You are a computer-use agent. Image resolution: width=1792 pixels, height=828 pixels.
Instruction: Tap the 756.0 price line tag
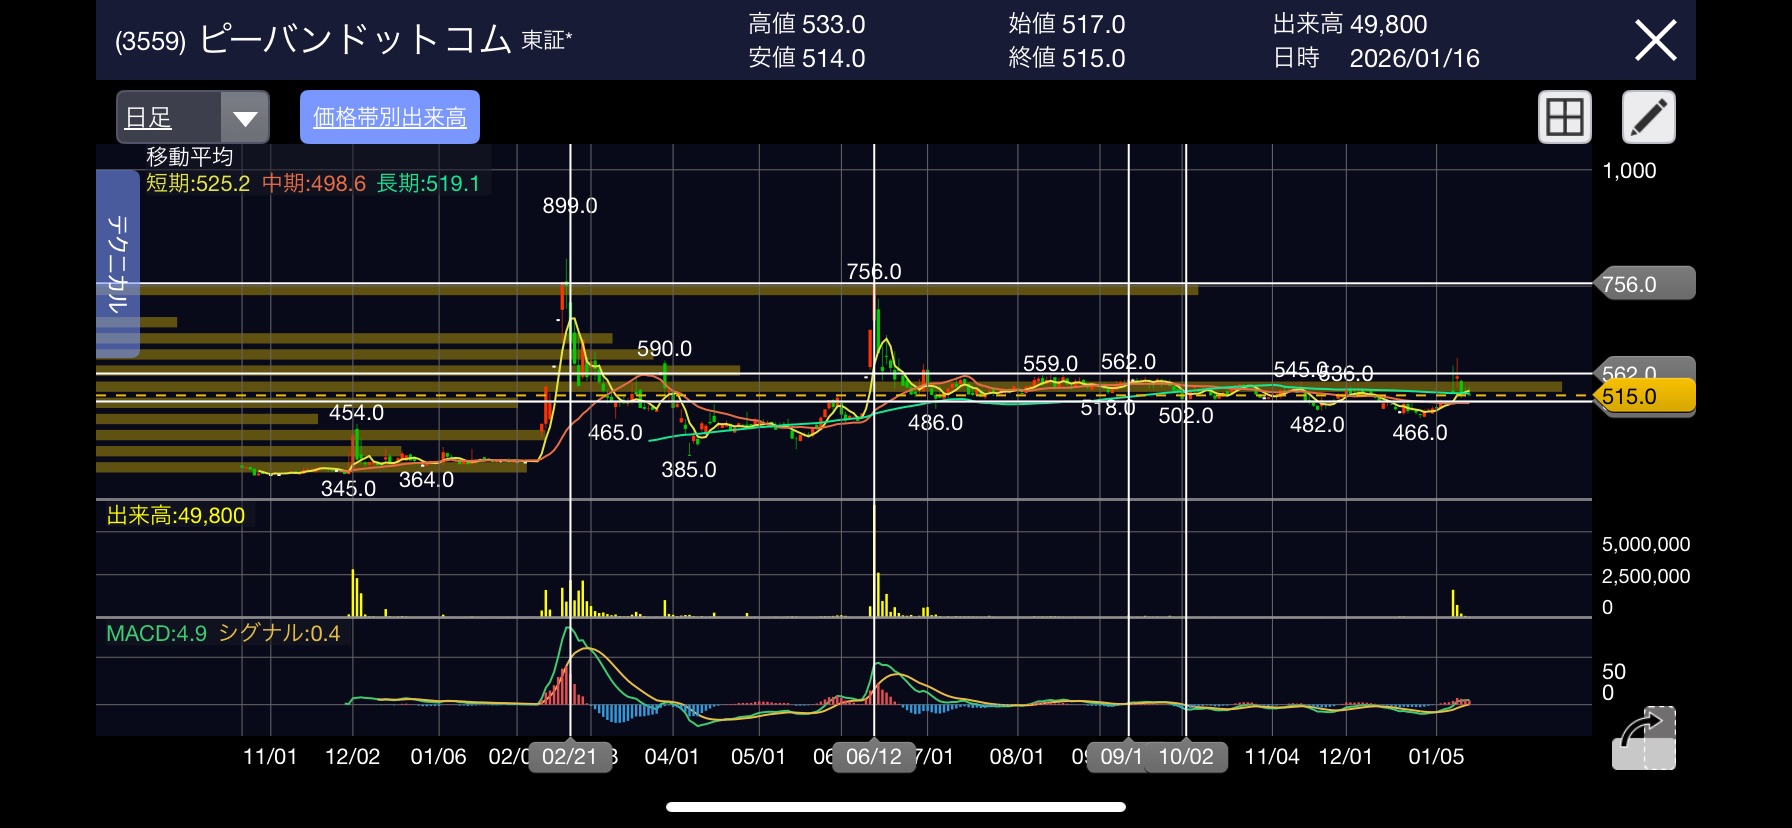(1643, 284)
